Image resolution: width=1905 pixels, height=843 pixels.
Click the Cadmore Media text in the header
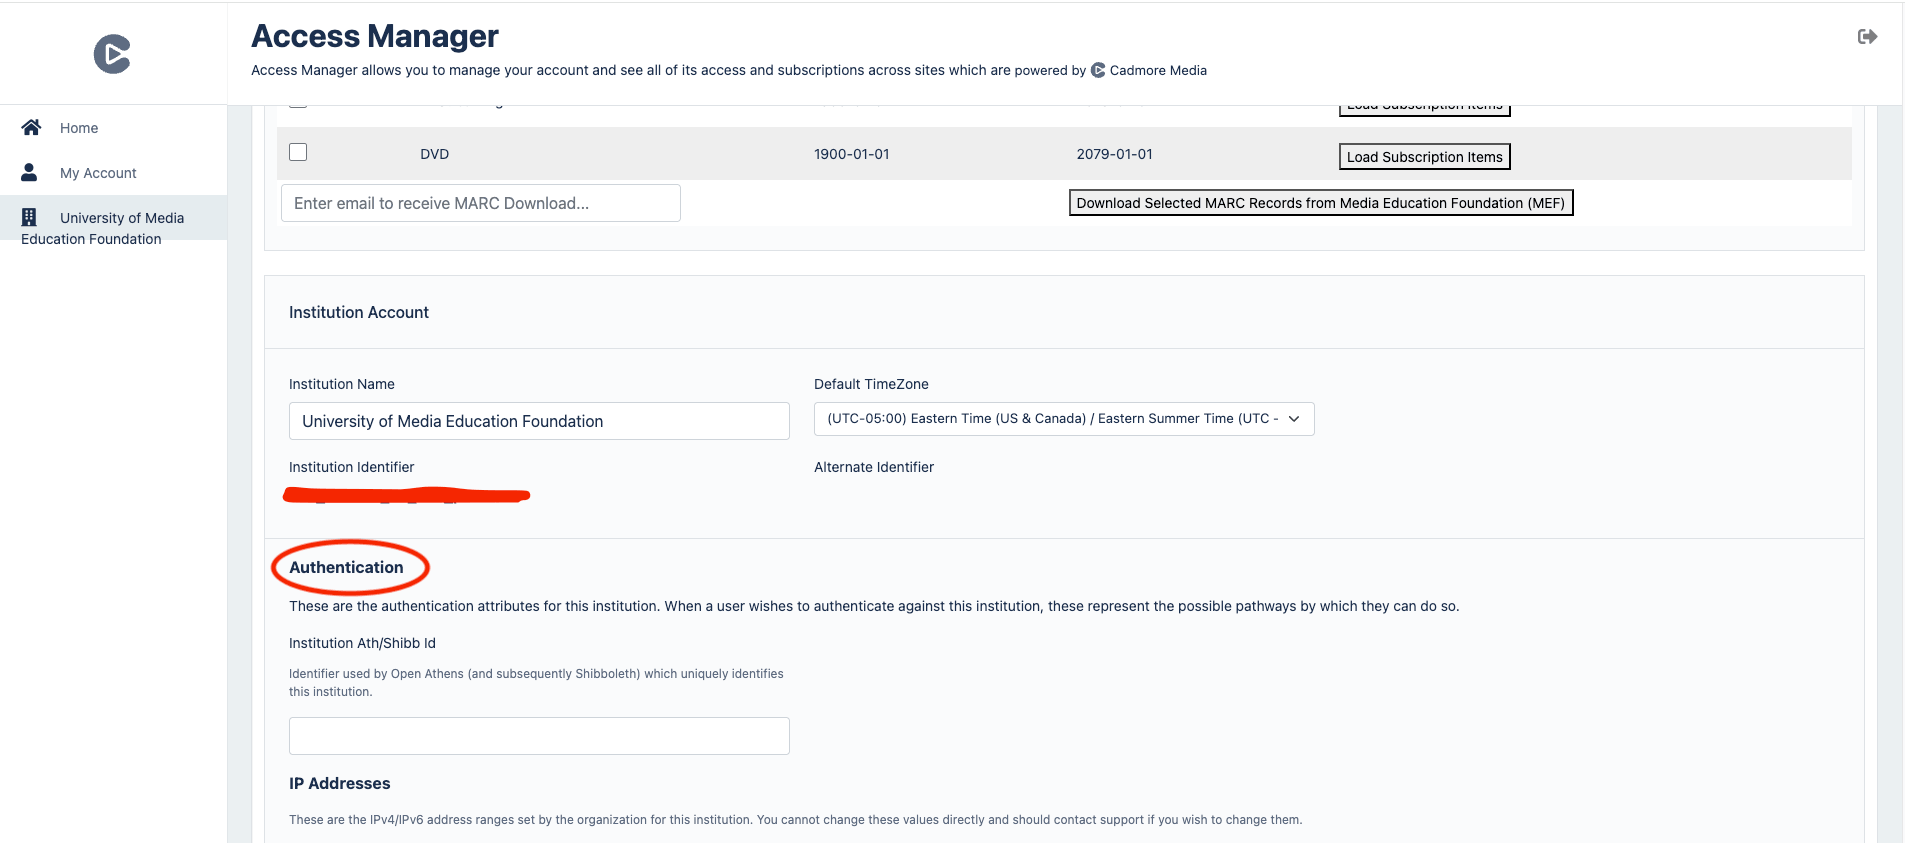(x=1158, y=70)
